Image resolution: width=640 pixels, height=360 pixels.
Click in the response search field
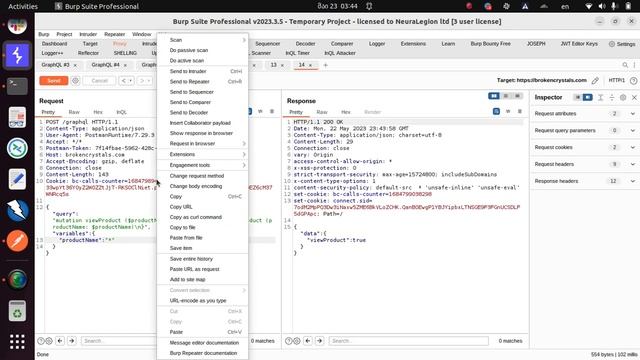(409, 341)
